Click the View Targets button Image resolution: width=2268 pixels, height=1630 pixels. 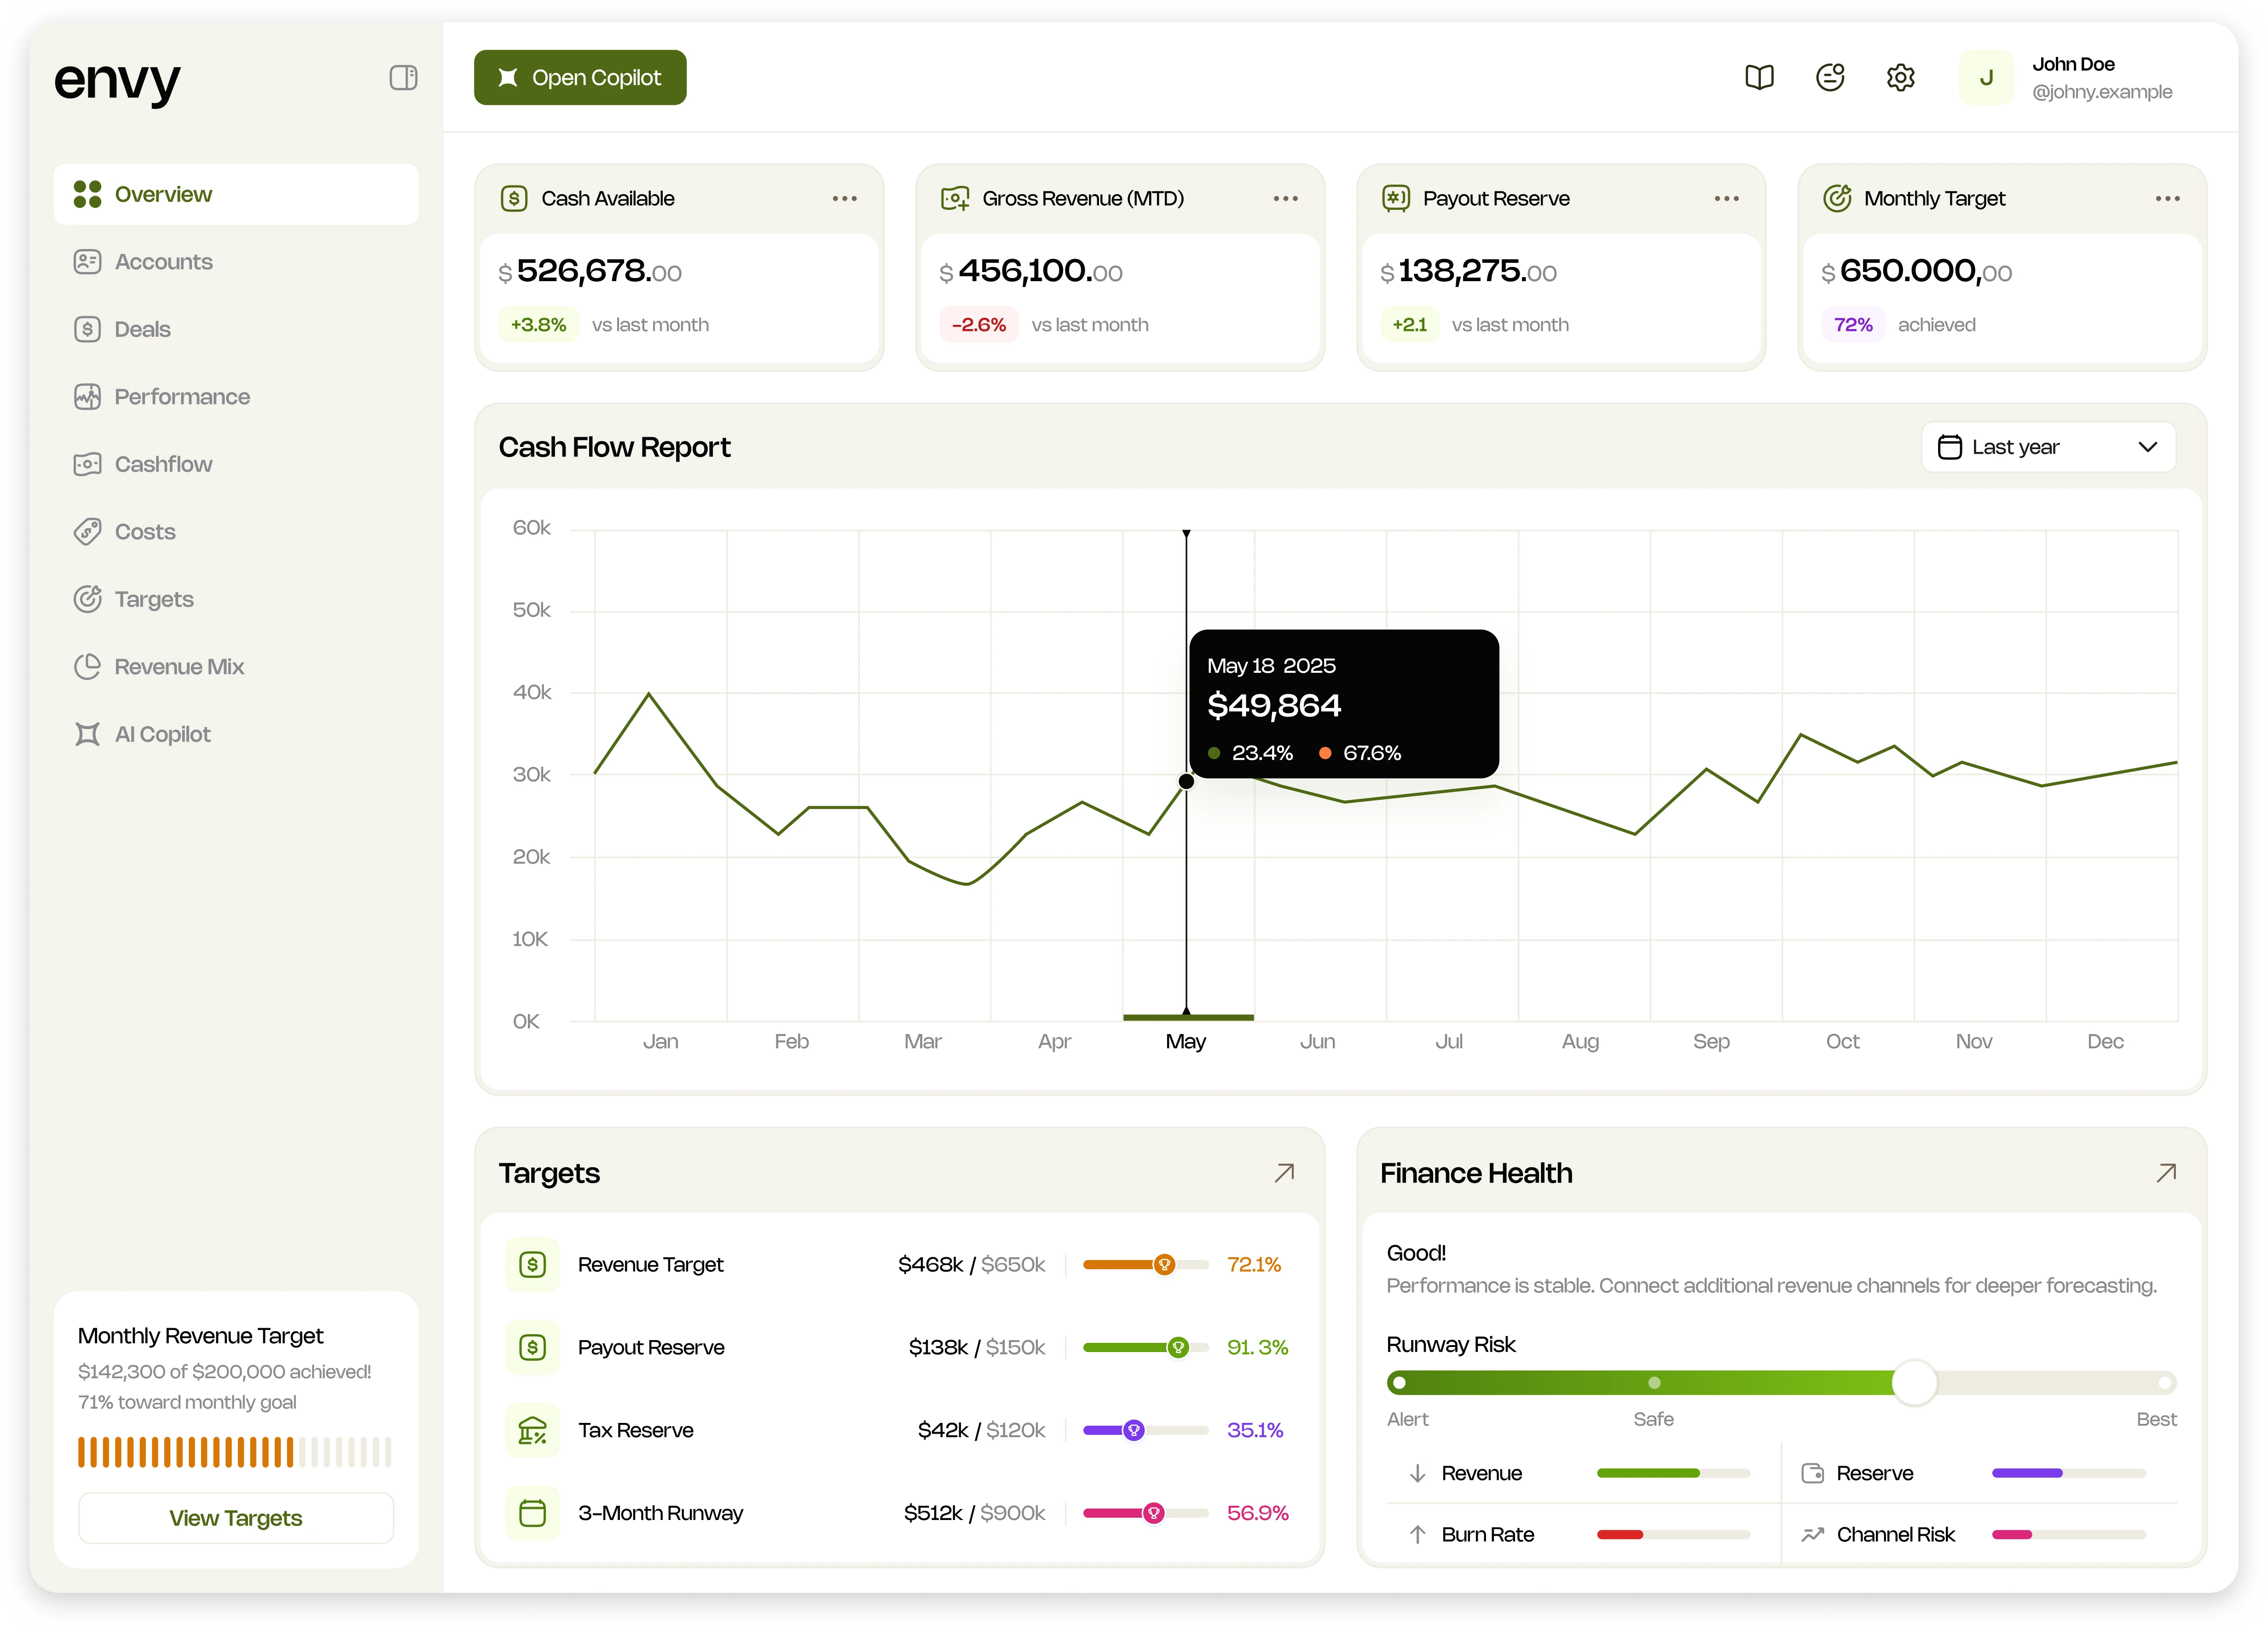(236, 1518)
